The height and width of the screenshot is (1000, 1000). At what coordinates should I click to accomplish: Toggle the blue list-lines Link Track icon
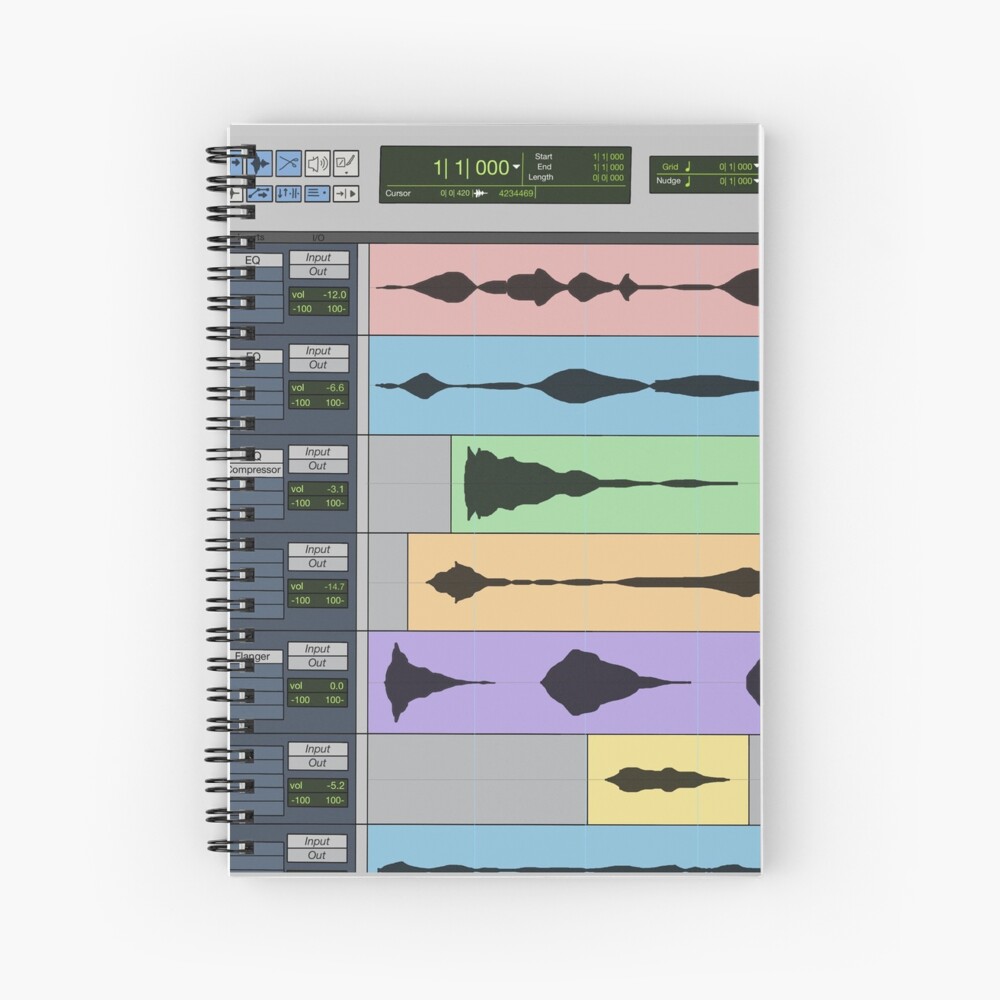point(317,193)
